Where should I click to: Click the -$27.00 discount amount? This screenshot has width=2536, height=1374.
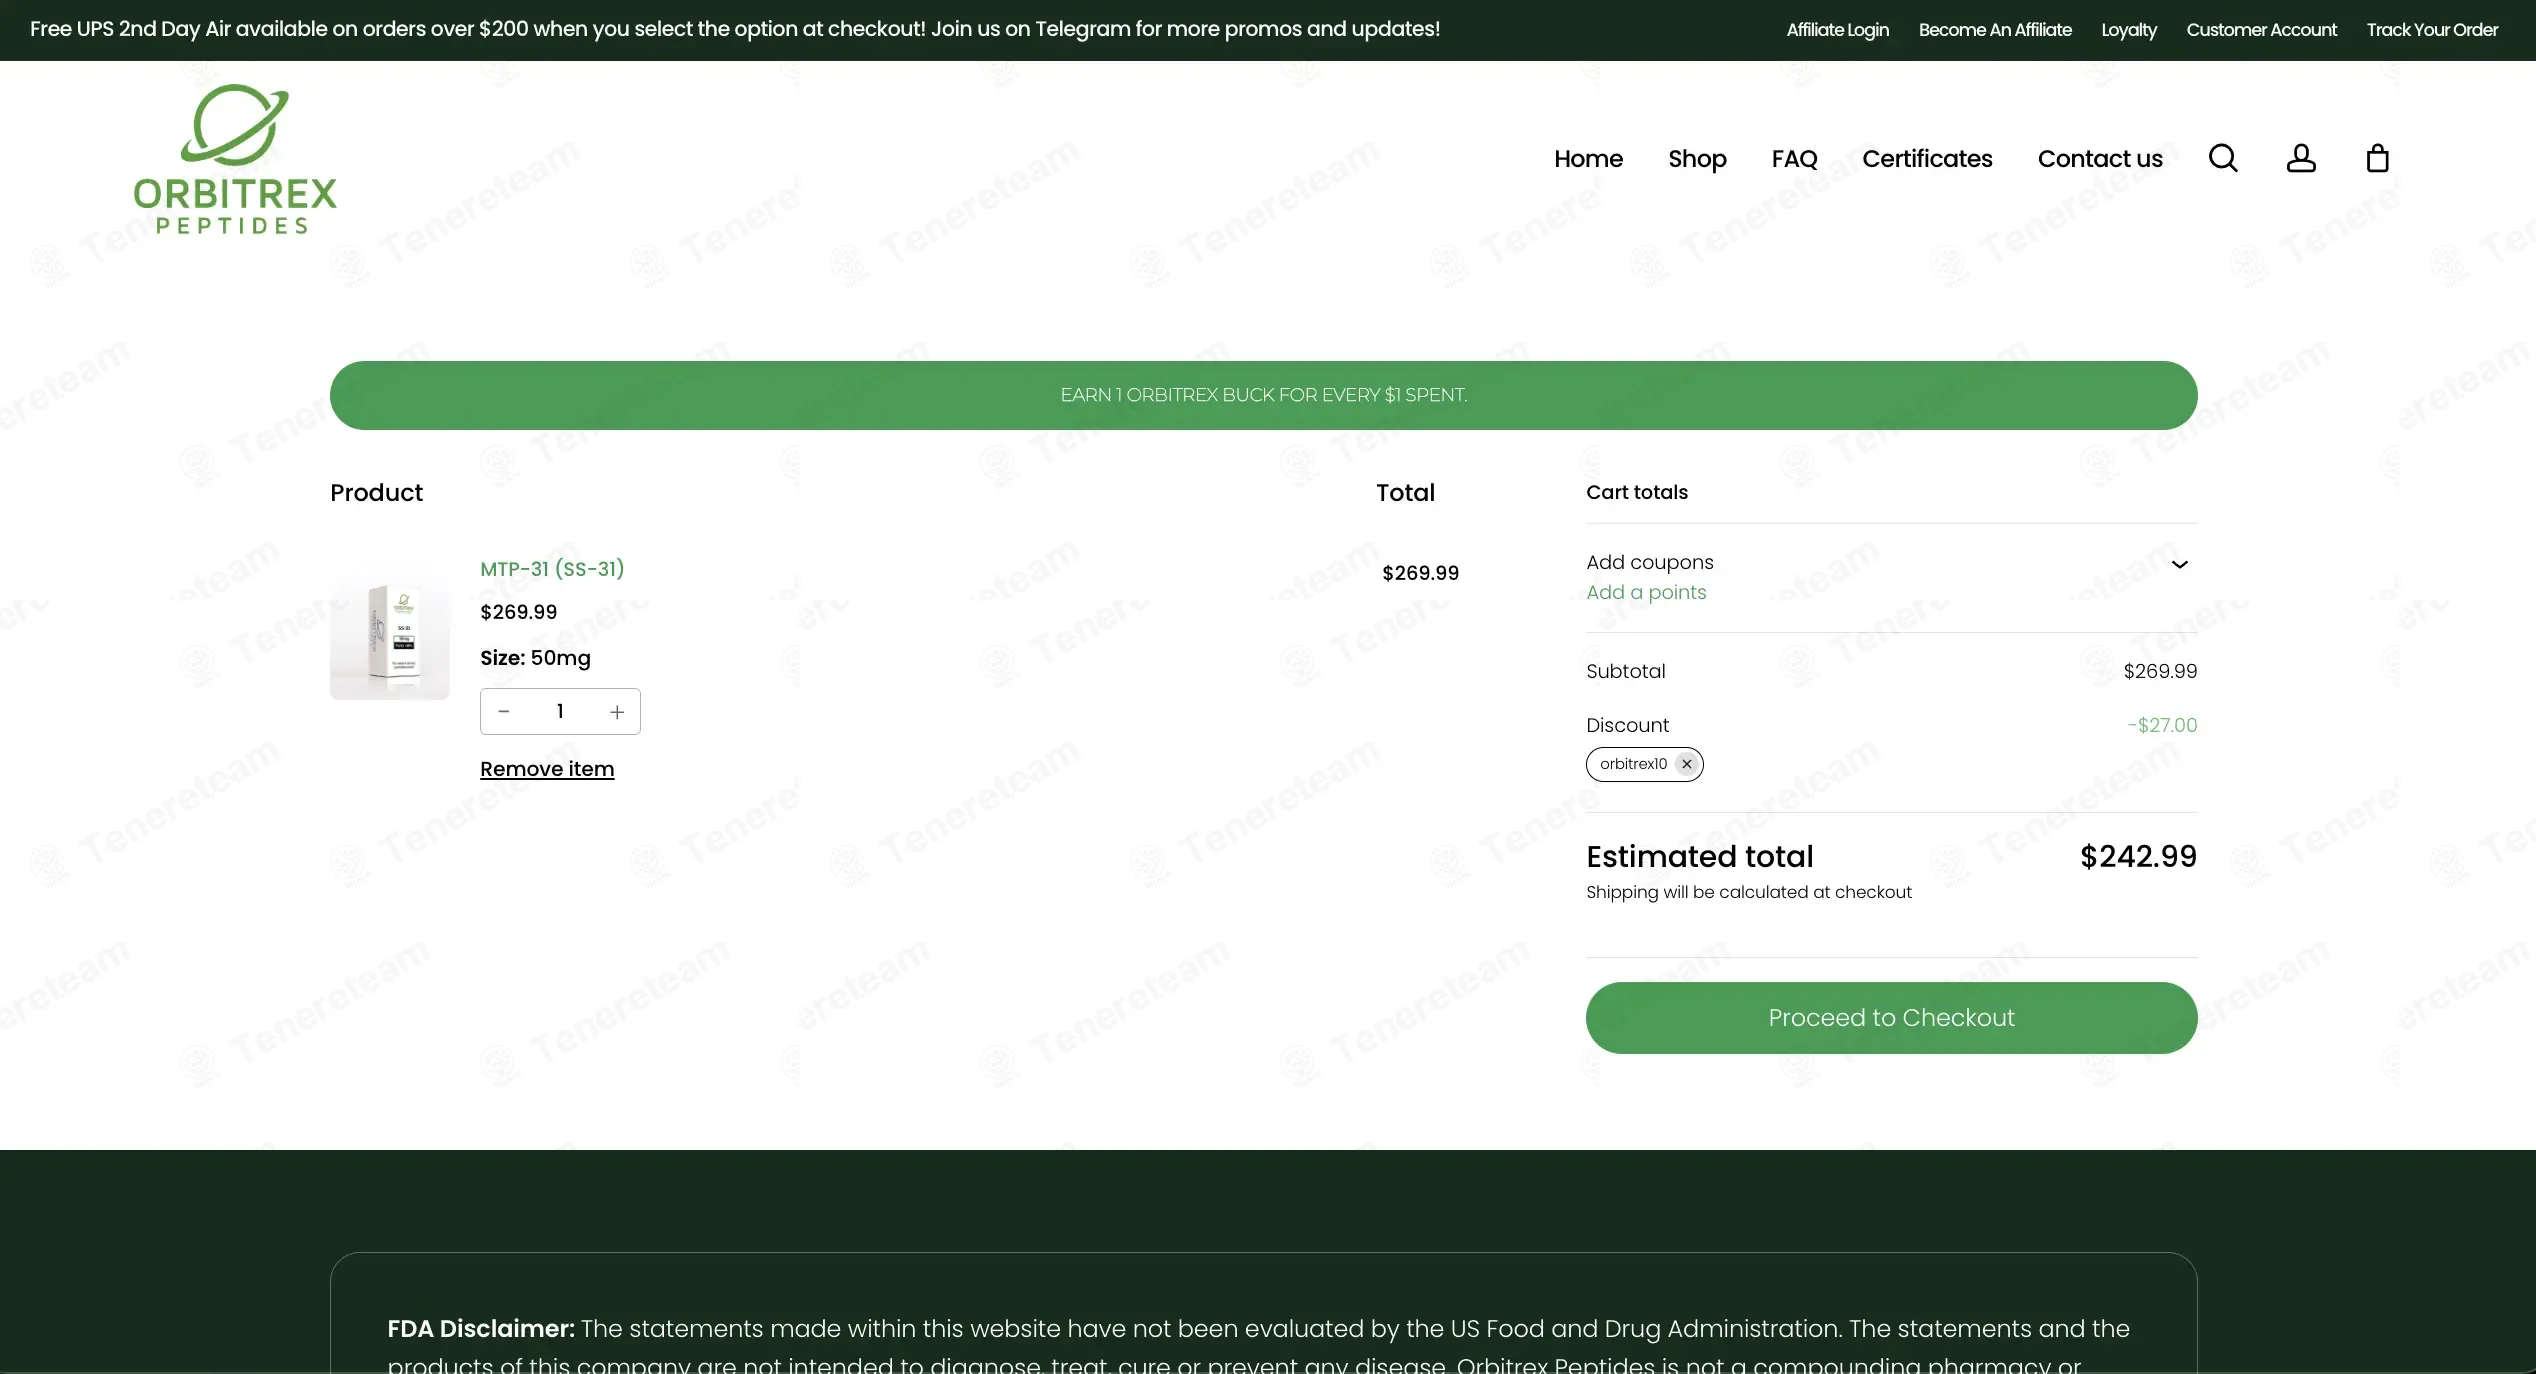[x=2162, y=725]
